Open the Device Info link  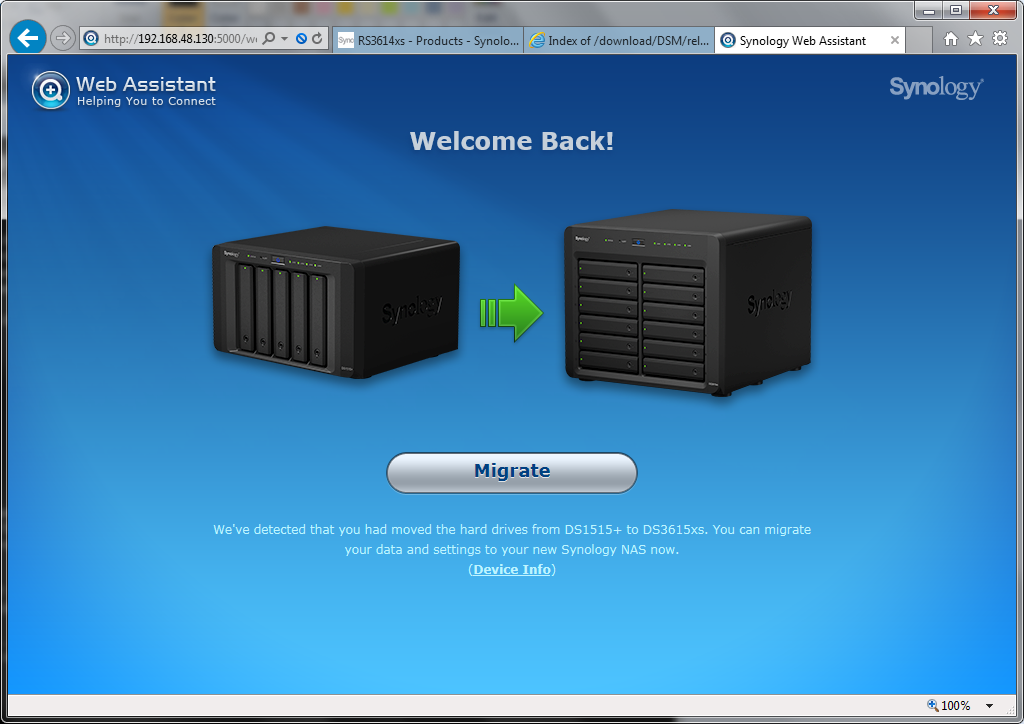[512, 569]
